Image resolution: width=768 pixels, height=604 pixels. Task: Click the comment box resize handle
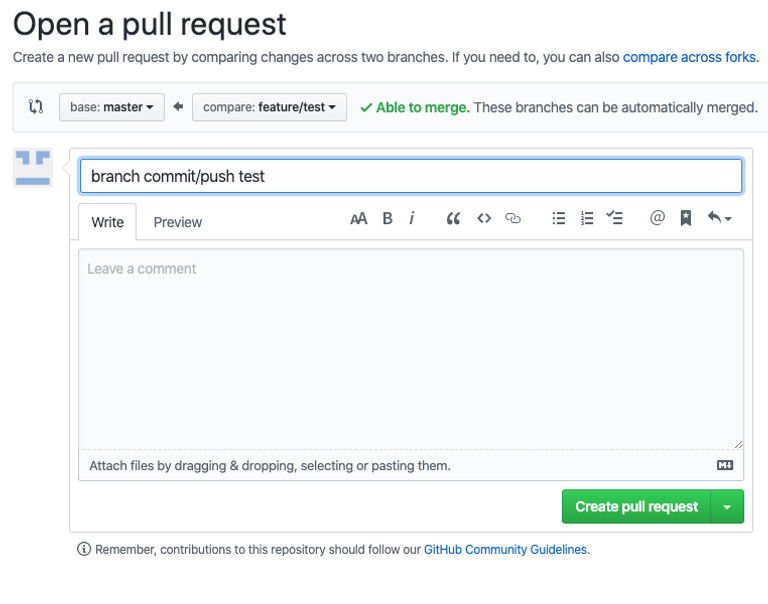click(x=738, y=444)
